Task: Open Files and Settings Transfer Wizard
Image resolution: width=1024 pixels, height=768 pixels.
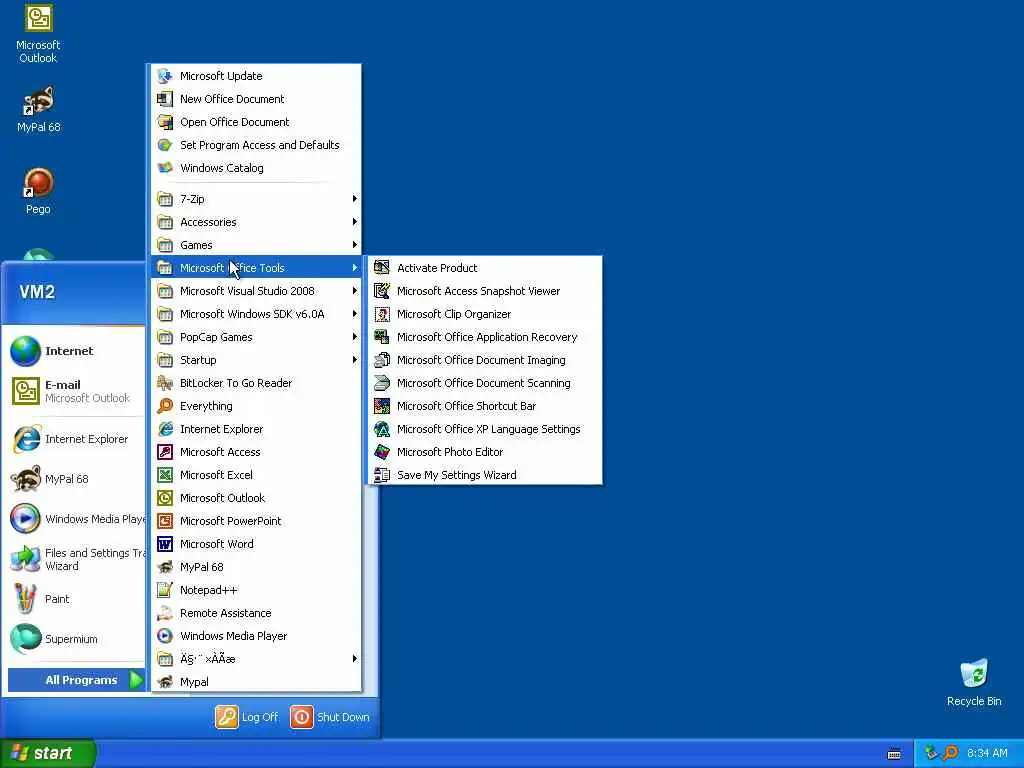Action: (74, 560)
